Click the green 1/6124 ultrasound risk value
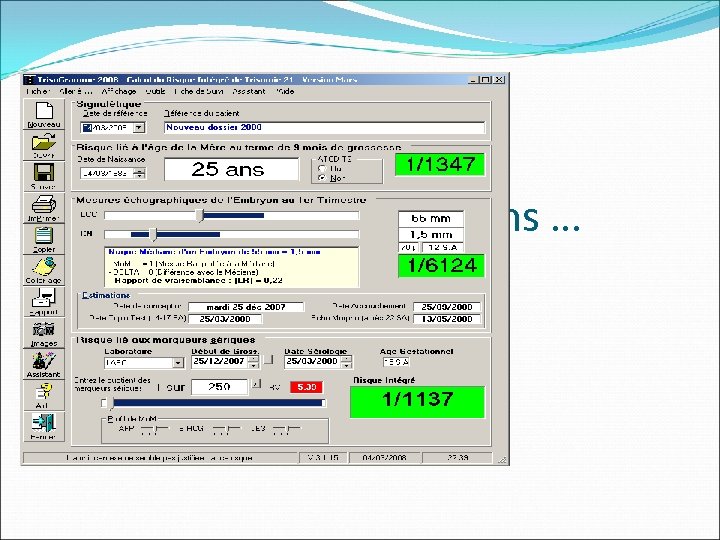 point(441,265)
